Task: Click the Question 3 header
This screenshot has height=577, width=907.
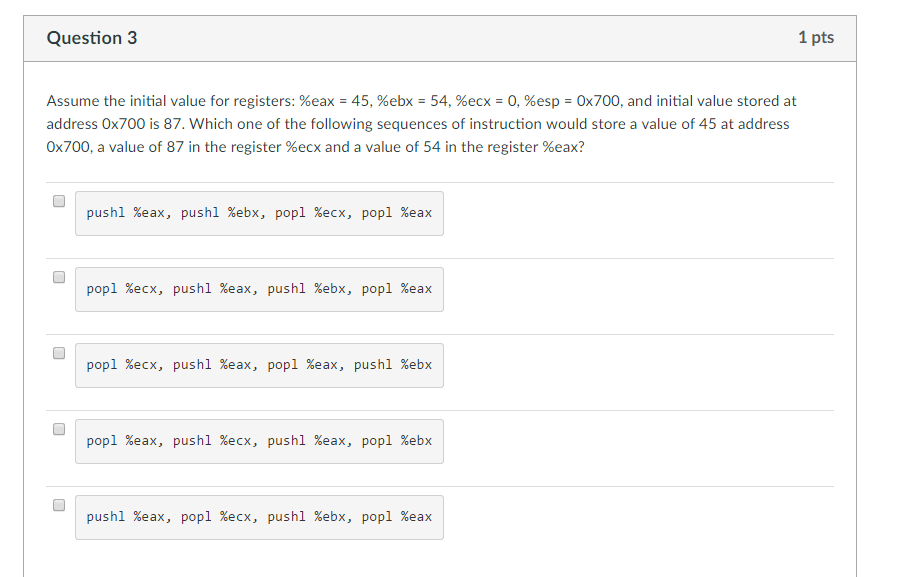Action: point(93,37)
